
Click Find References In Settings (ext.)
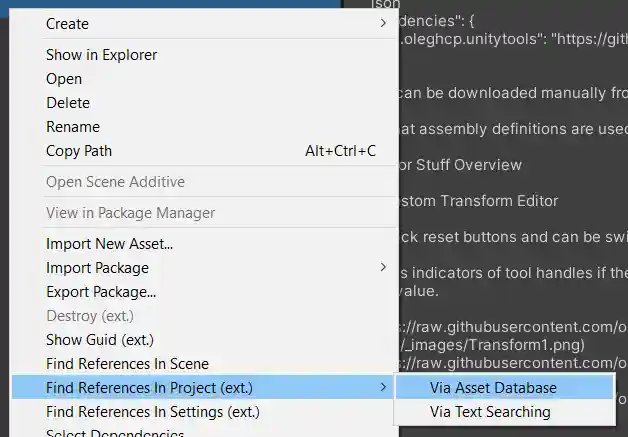[152, 411]
